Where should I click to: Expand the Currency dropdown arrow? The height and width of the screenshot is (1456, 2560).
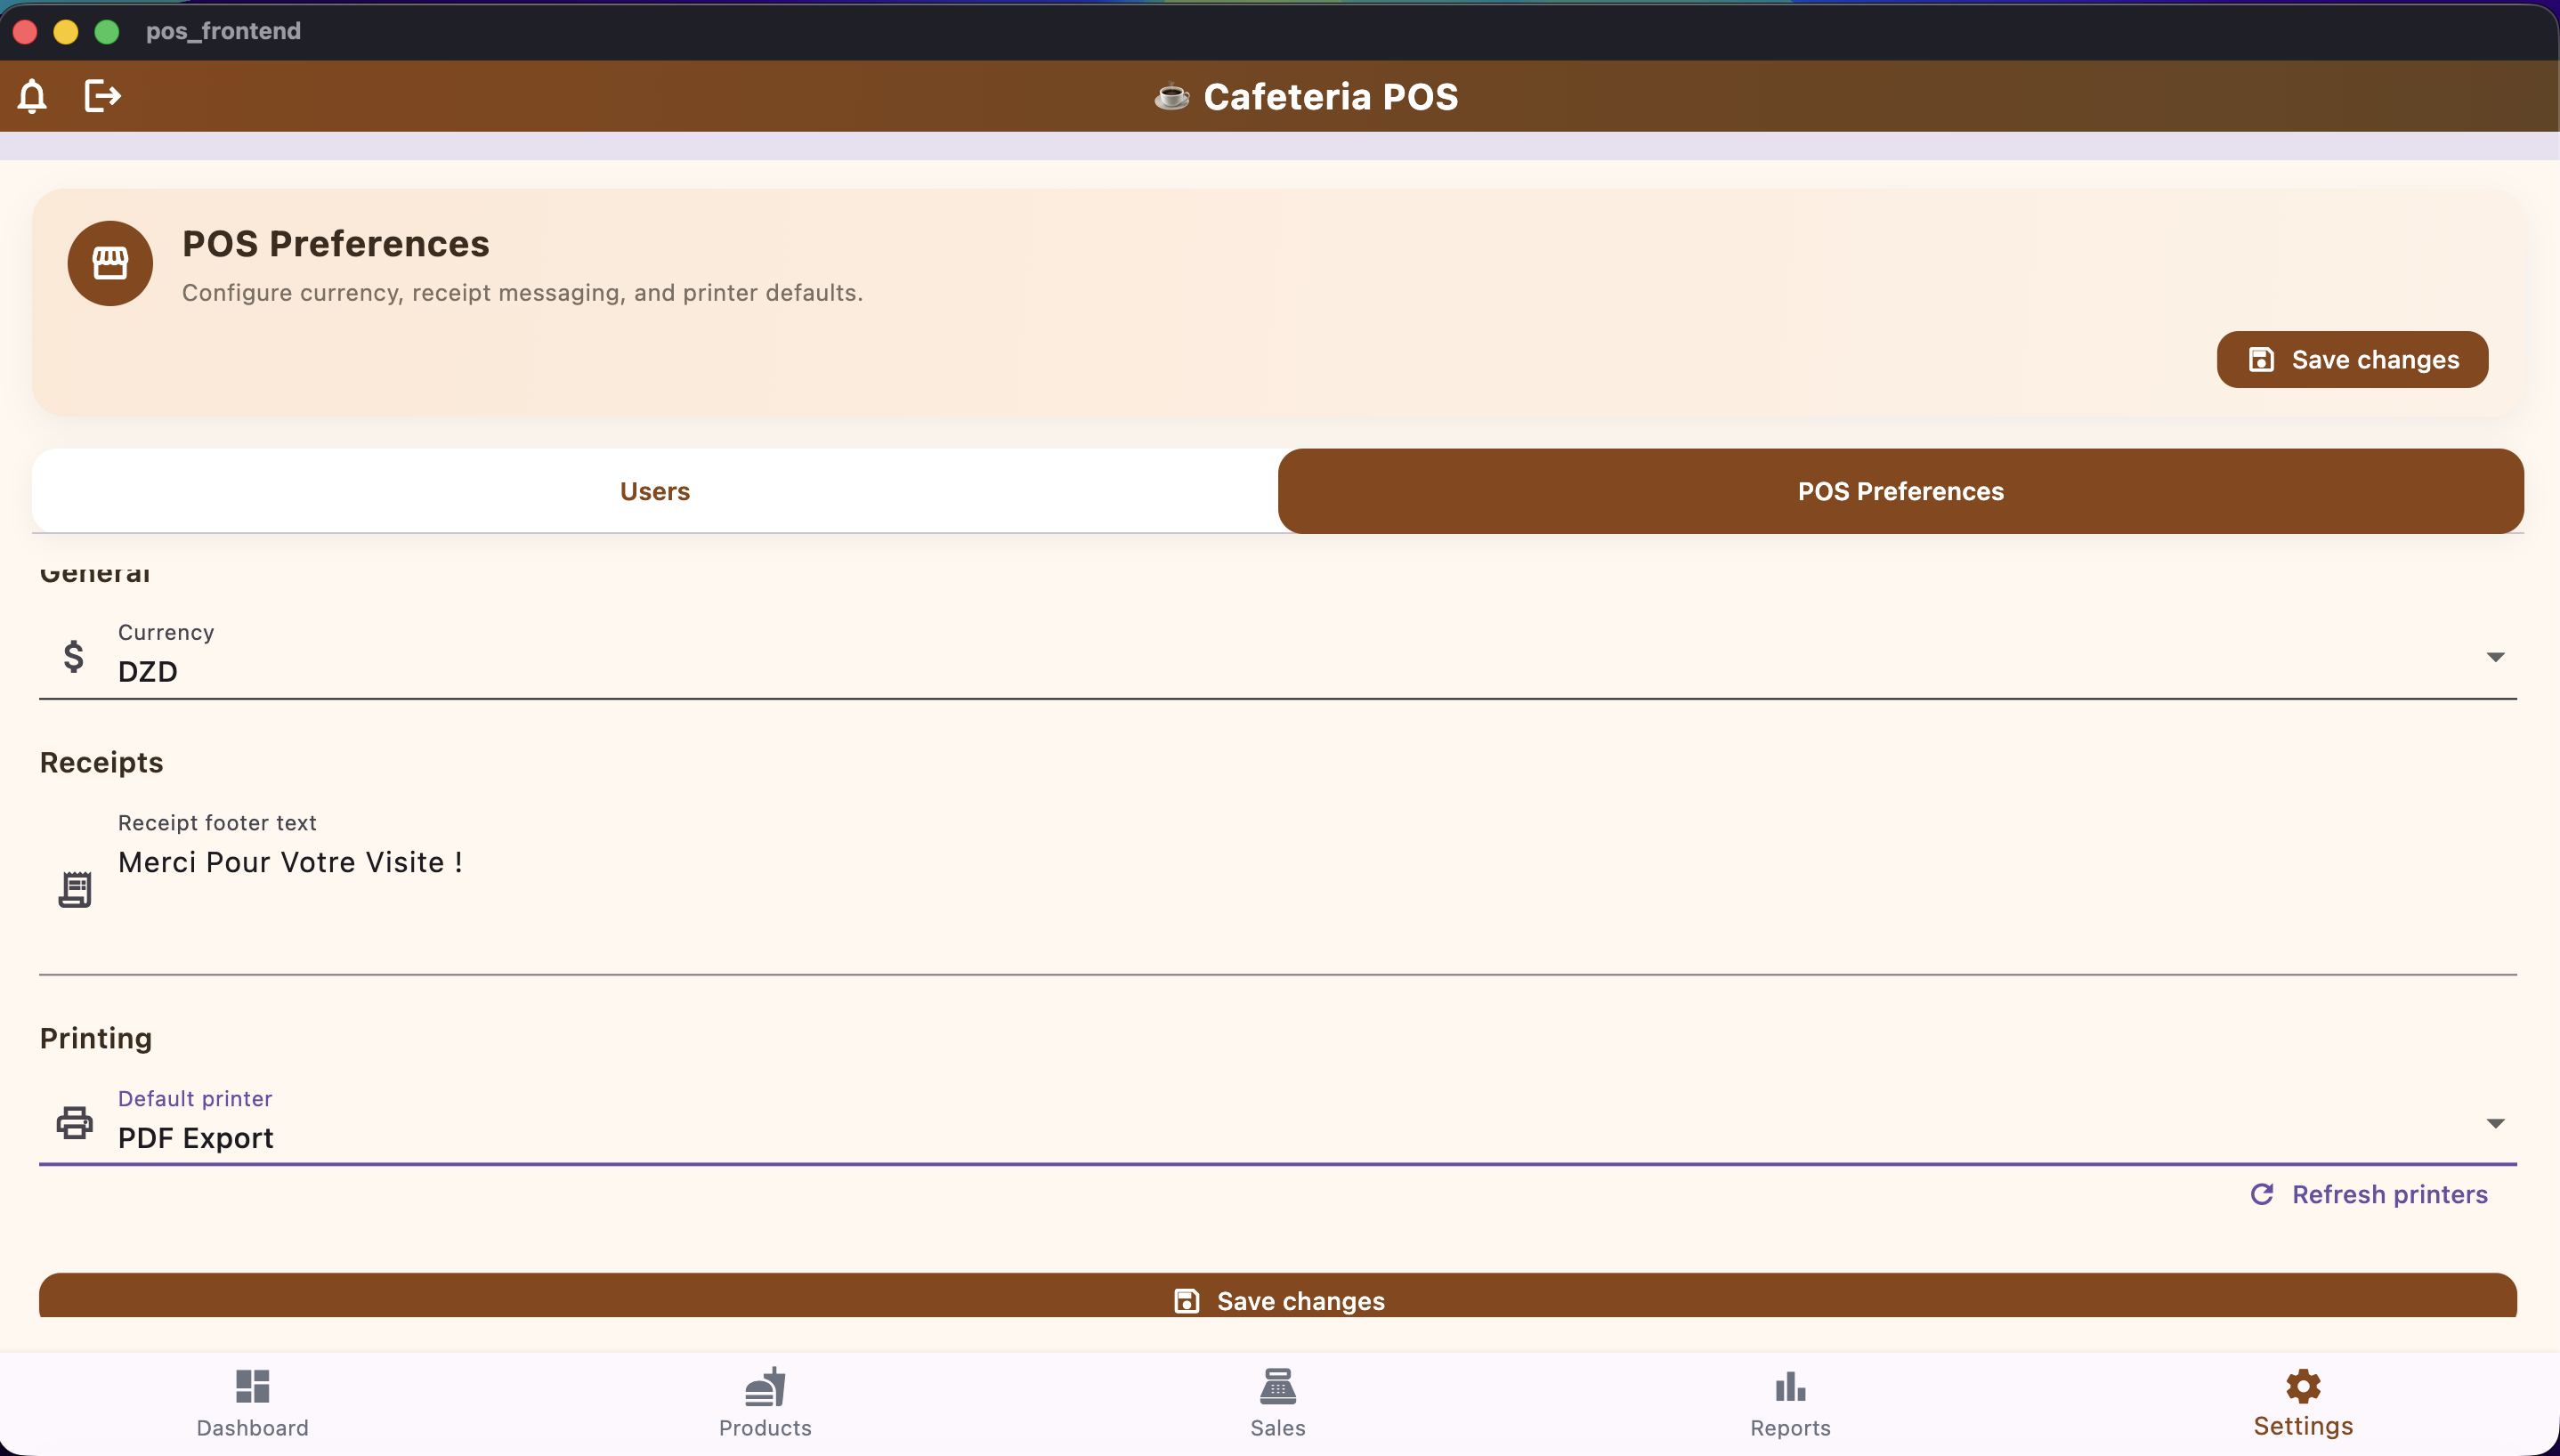[2495, 657]
